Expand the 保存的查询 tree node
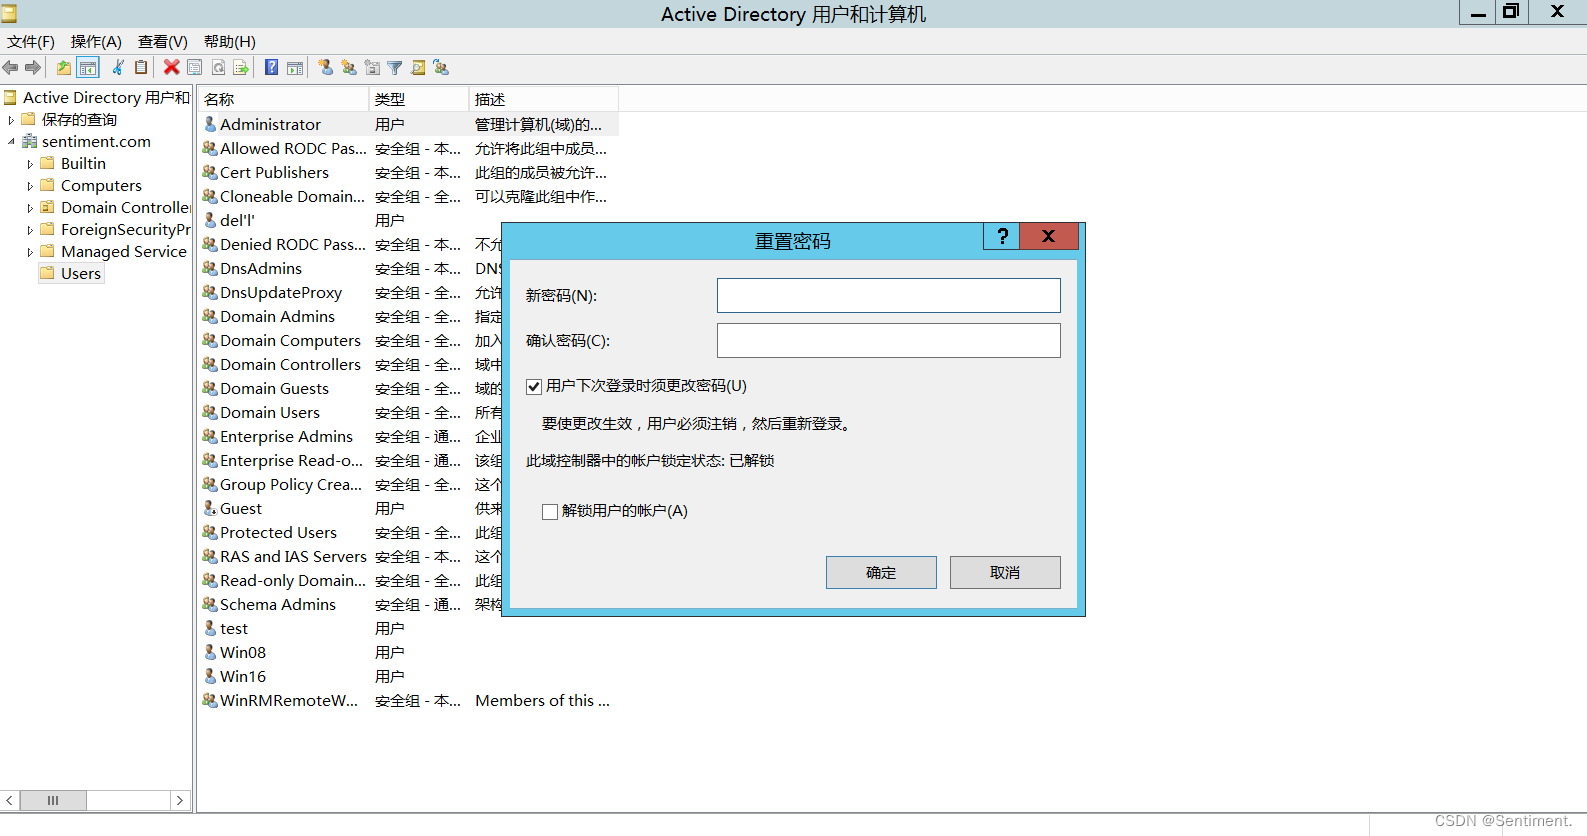The image size is (1587, 836). pyautogui.click(x=11, y=120)
